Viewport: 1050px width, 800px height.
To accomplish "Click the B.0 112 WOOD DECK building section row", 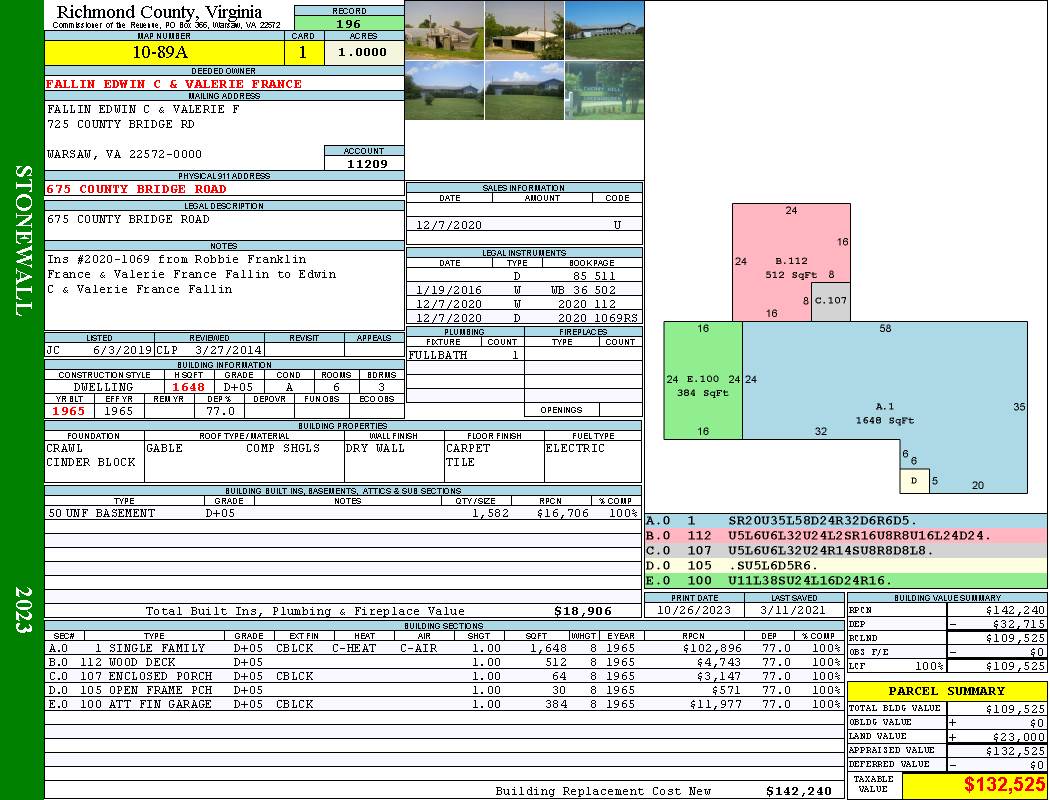I will 443,662.
